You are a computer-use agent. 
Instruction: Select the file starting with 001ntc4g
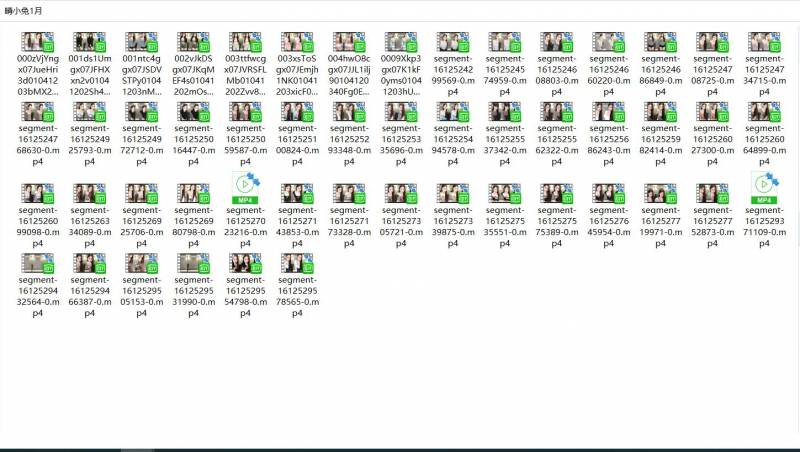[x=141, y=42]
